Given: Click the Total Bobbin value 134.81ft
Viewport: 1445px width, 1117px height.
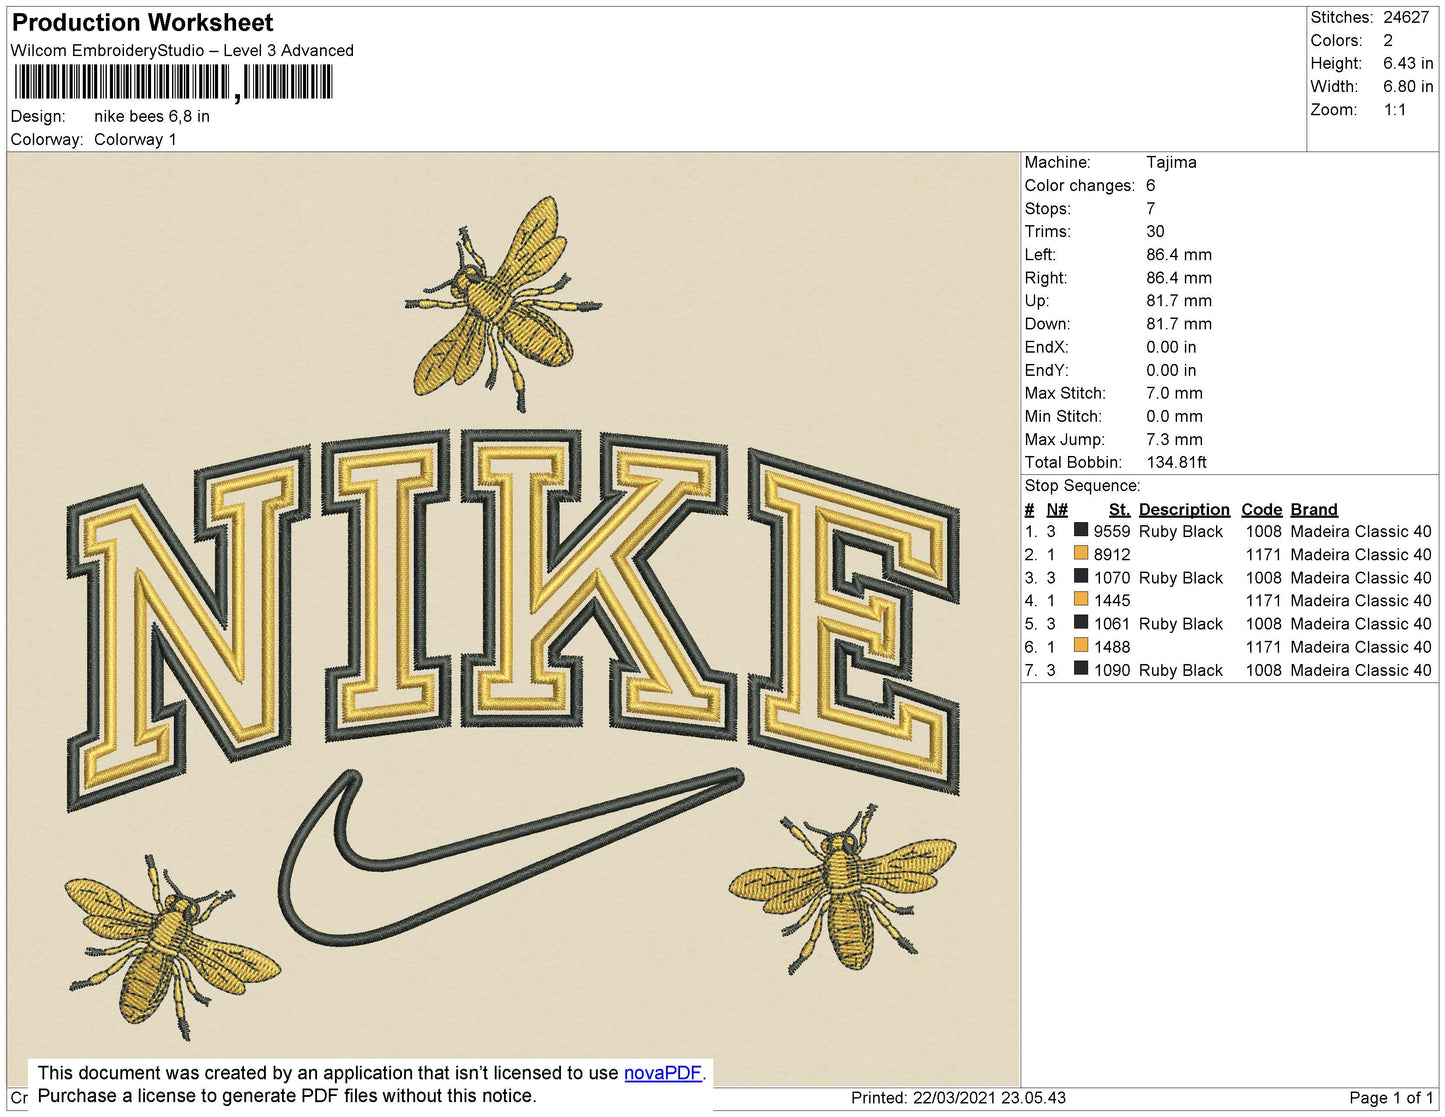Looking at the screenshot, I should point(1176,463).
